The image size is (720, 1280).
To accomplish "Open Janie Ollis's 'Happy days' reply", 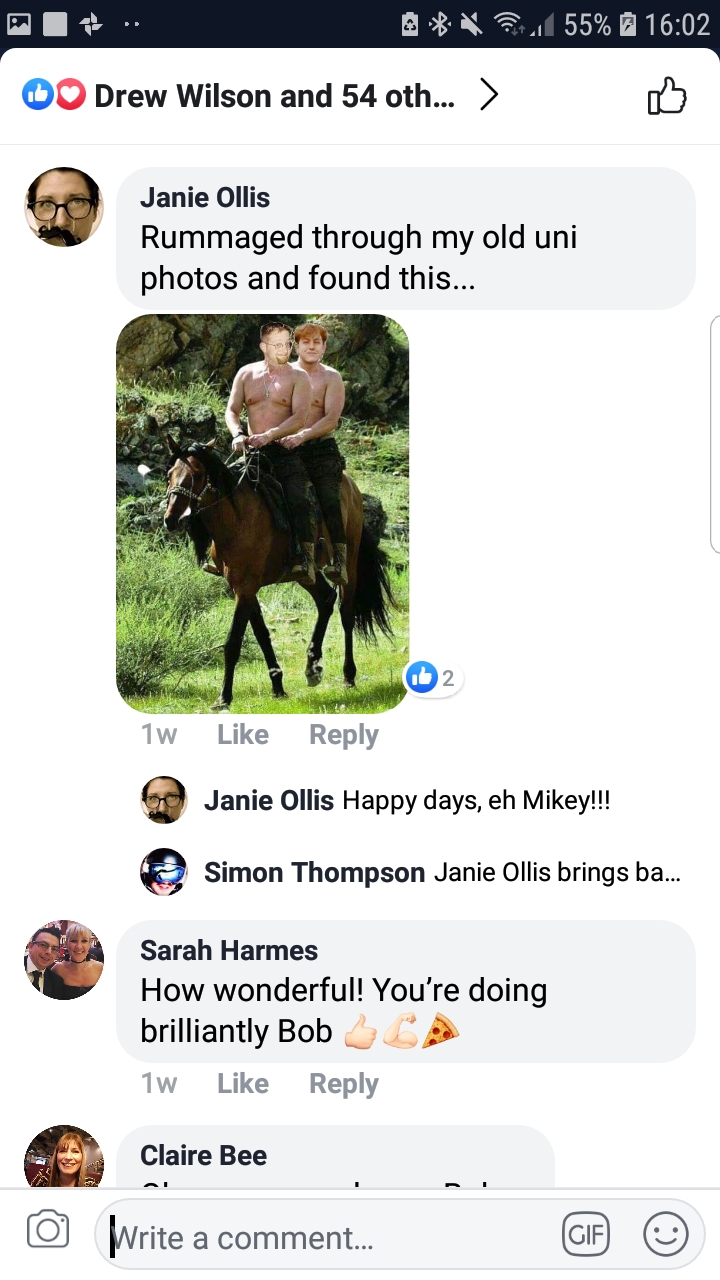I will coord(476,801).
